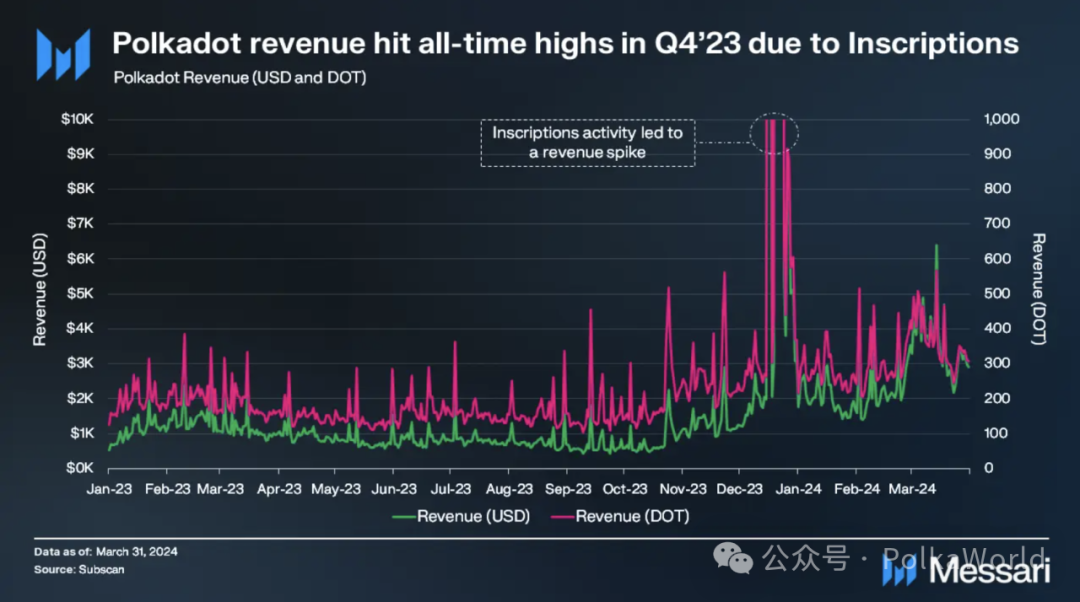Expand the Jan-23 axis label section
This screenshot has width=1080, height=602.
pyautogui.click(x=108, y=488)
